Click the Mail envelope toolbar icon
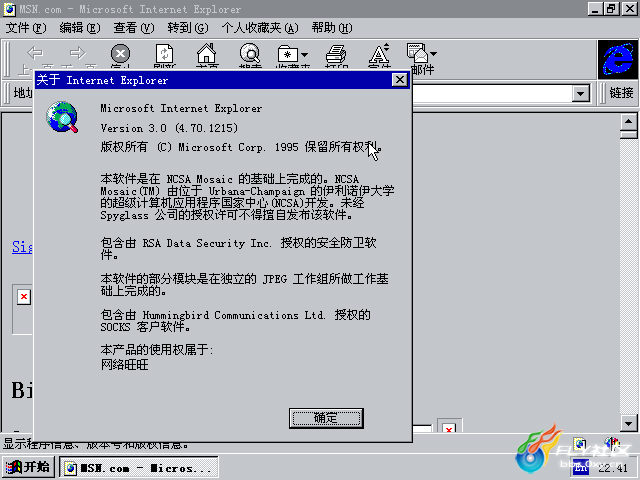The height and width of the screenshot is (480, 640). click(417, 53)
